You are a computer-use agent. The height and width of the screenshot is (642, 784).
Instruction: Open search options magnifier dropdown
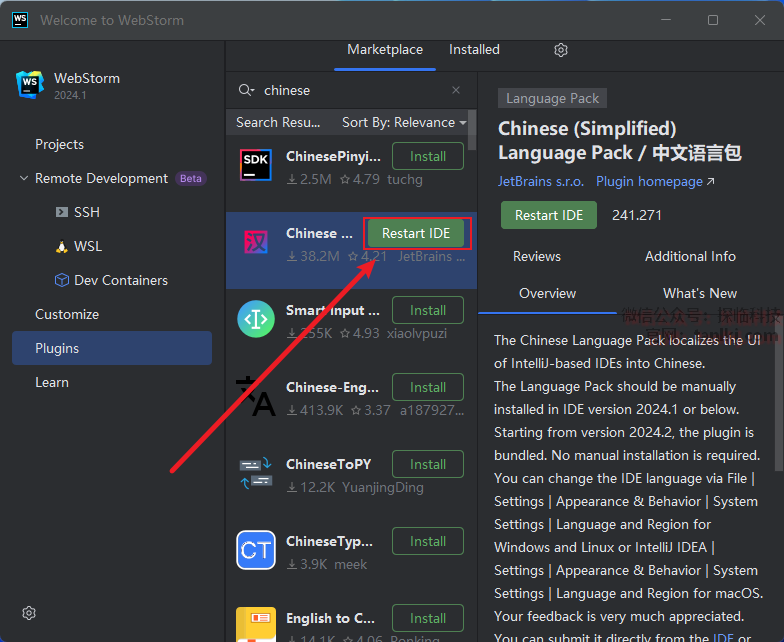(246, 90)
